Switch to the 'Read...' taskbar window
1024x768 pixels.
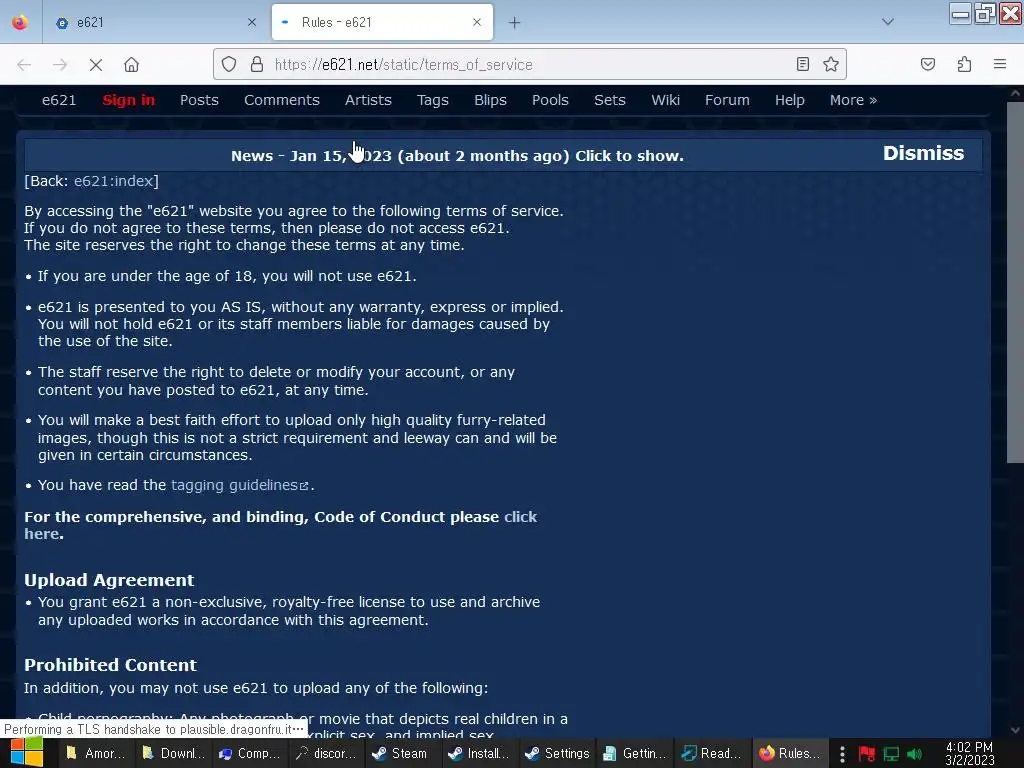click(711, 754)
